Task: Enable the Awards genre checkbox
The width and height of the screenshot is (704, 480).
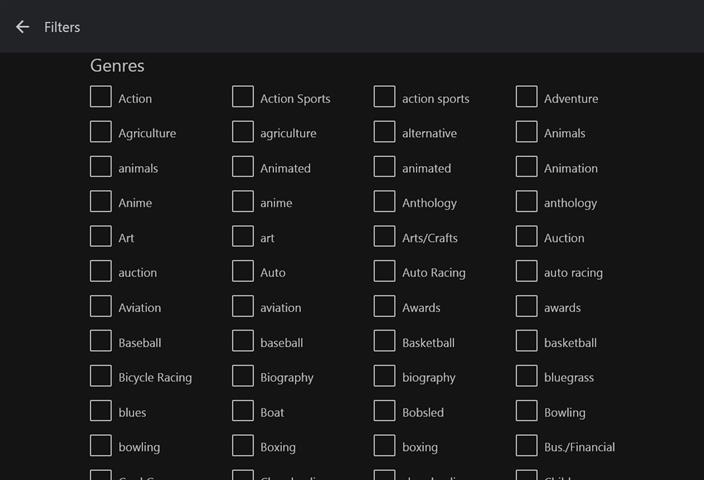Action: point(385,307)
